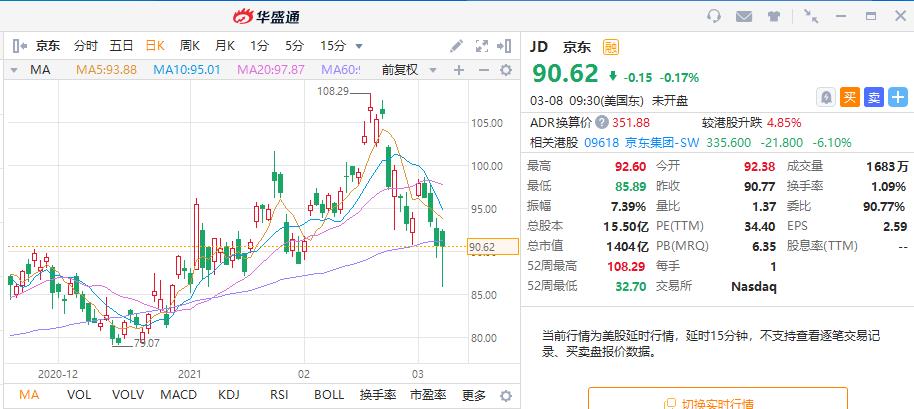Click the ADR换算价 help question mark
The image size is (914, 409).
click(600, 122)
